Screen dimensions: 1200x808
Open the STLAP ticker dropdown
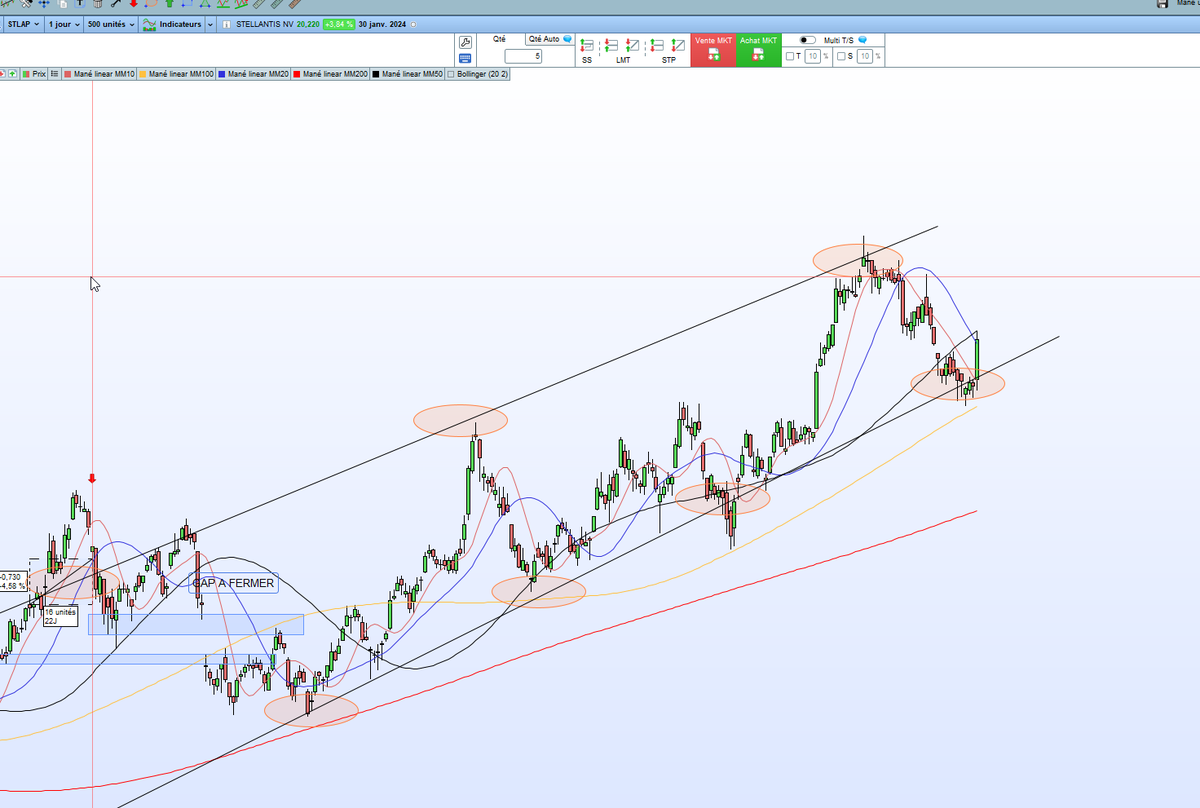[x=24, y=24]
